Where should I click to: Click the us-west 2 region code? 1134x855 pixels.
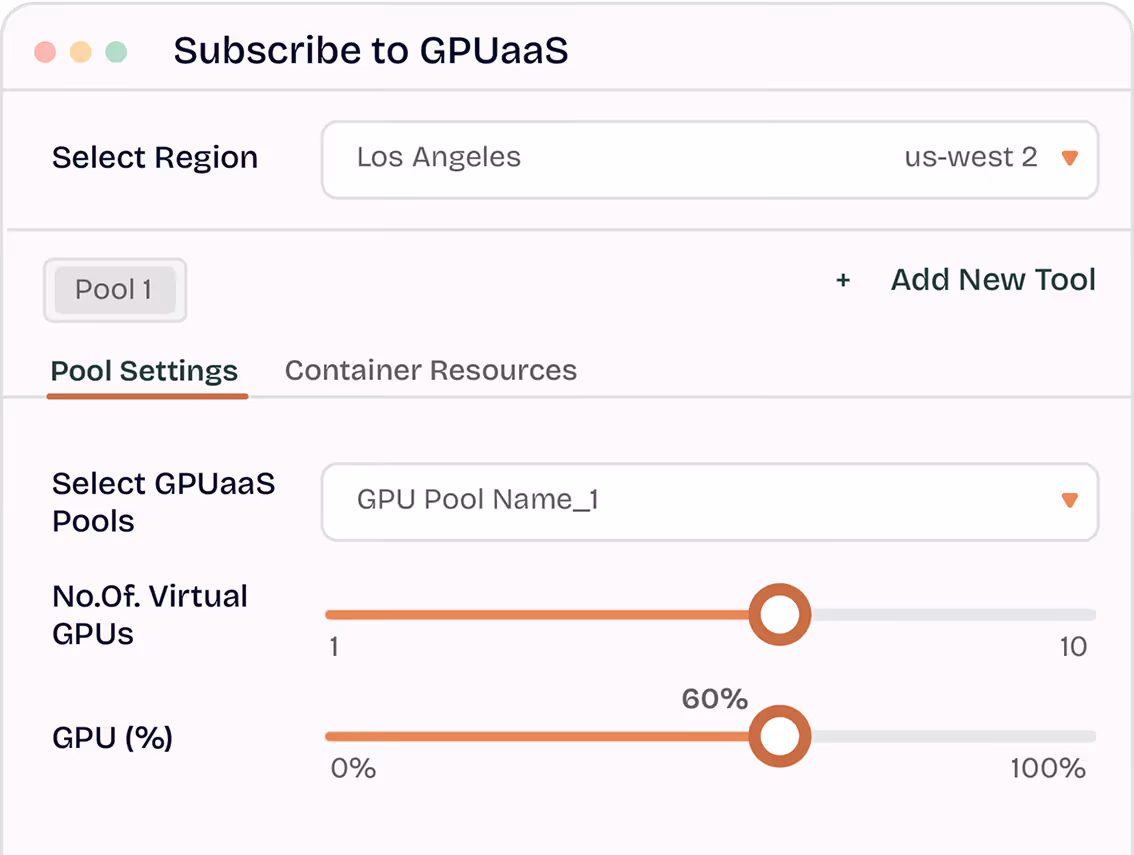point(971,157)
